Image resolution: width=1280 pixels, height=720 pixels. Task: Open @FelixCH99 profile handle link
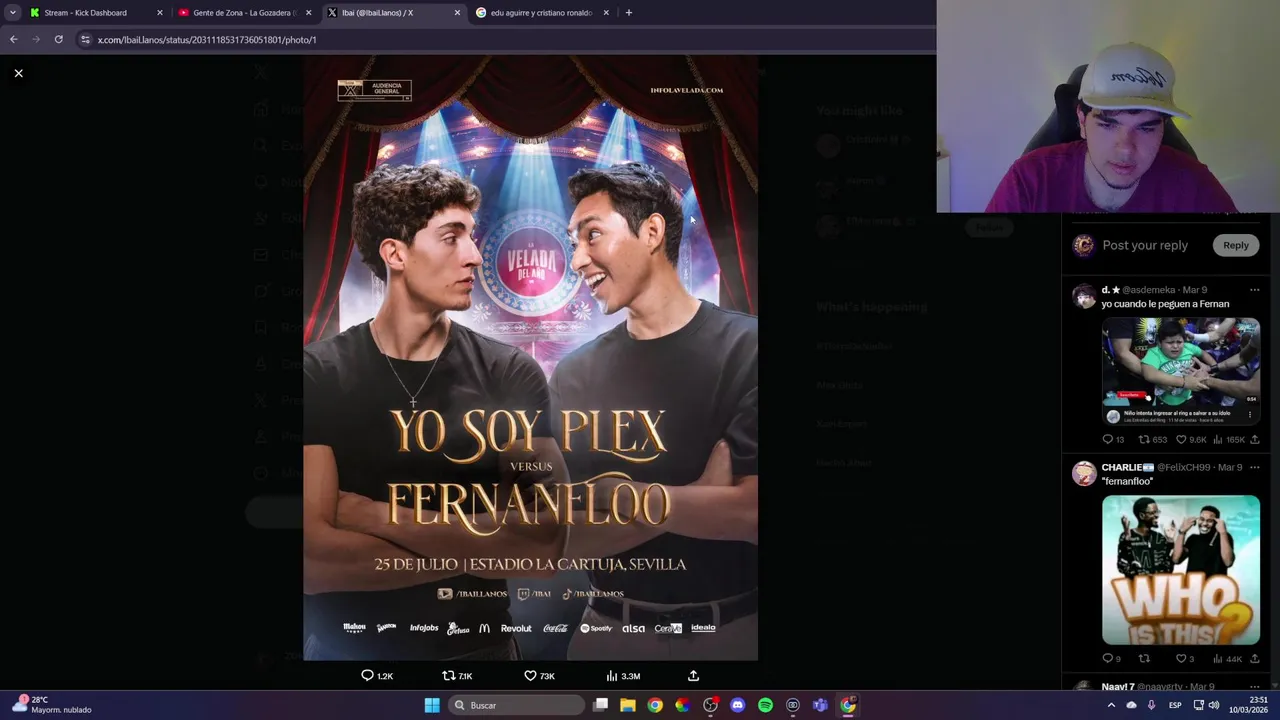click(x=1185, y=467)
